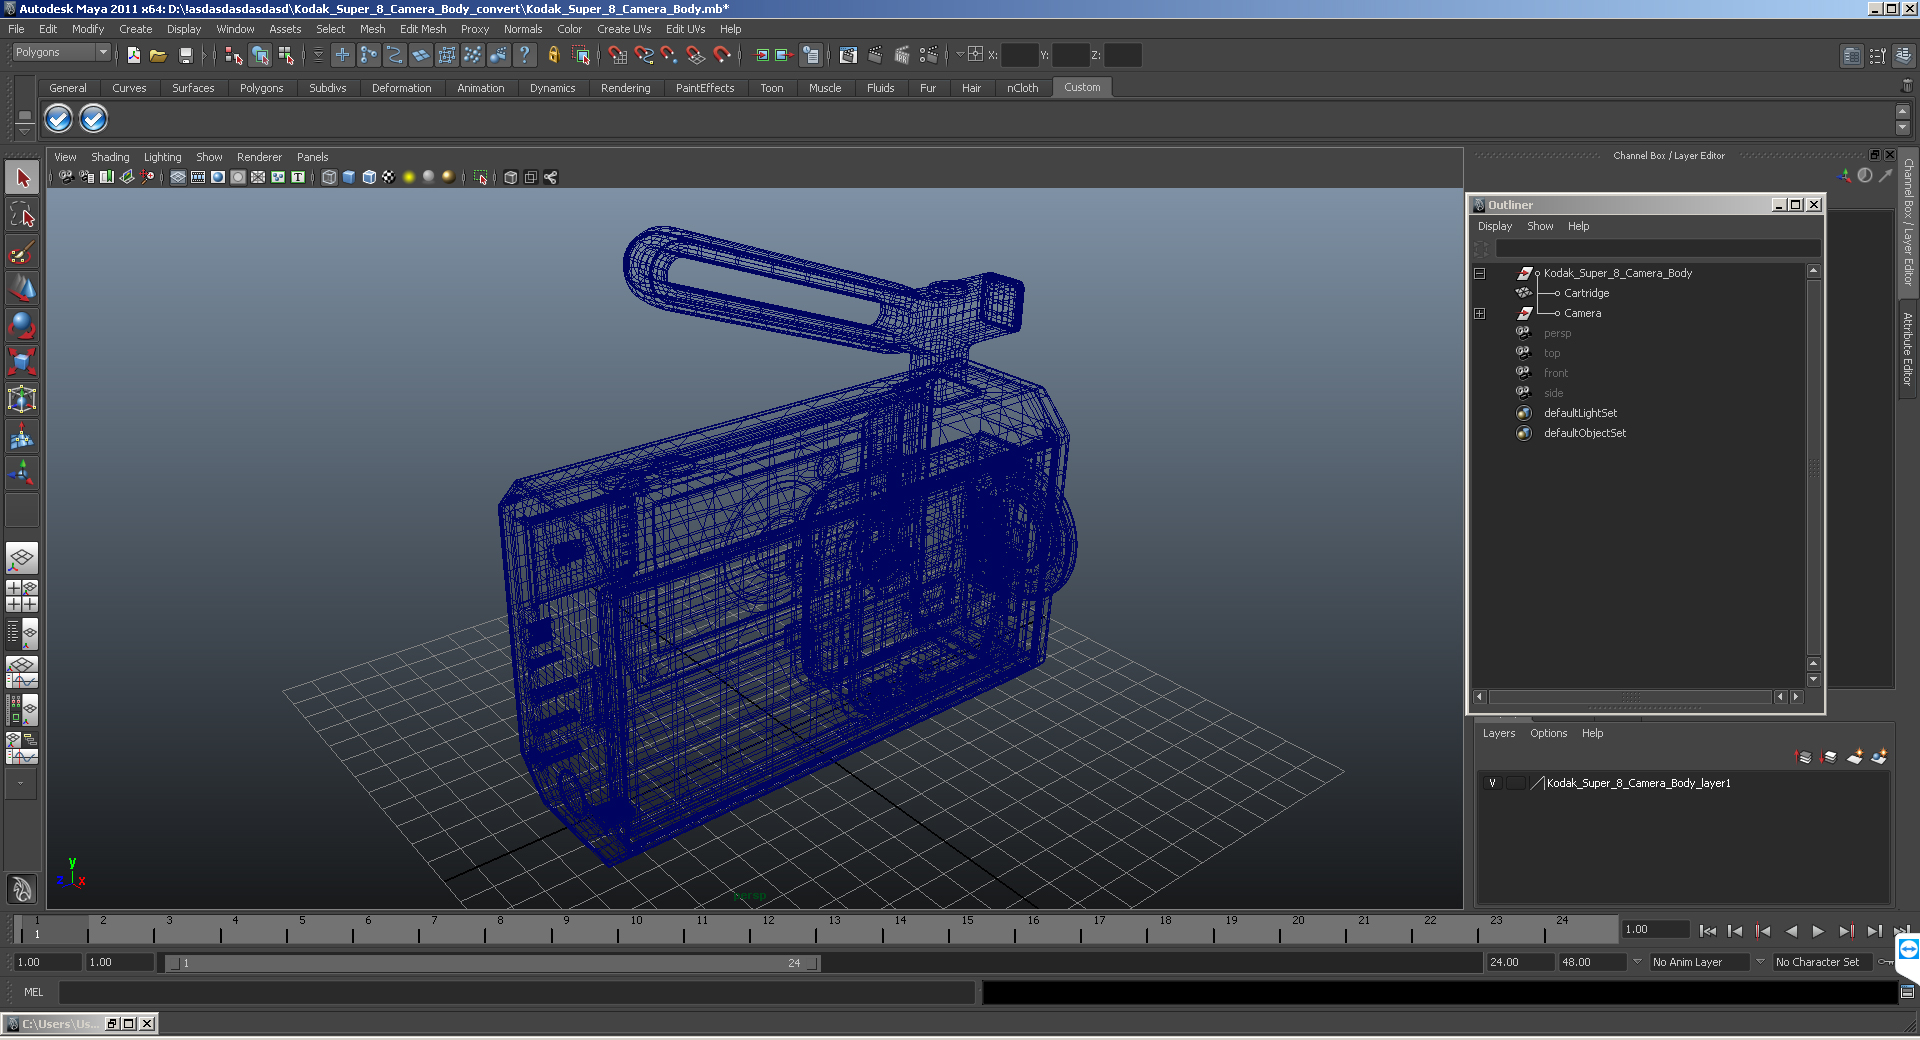Choose the Paint Selection tool
The height and width of the screenshot is (1040, 1920).
pos(22,252)
